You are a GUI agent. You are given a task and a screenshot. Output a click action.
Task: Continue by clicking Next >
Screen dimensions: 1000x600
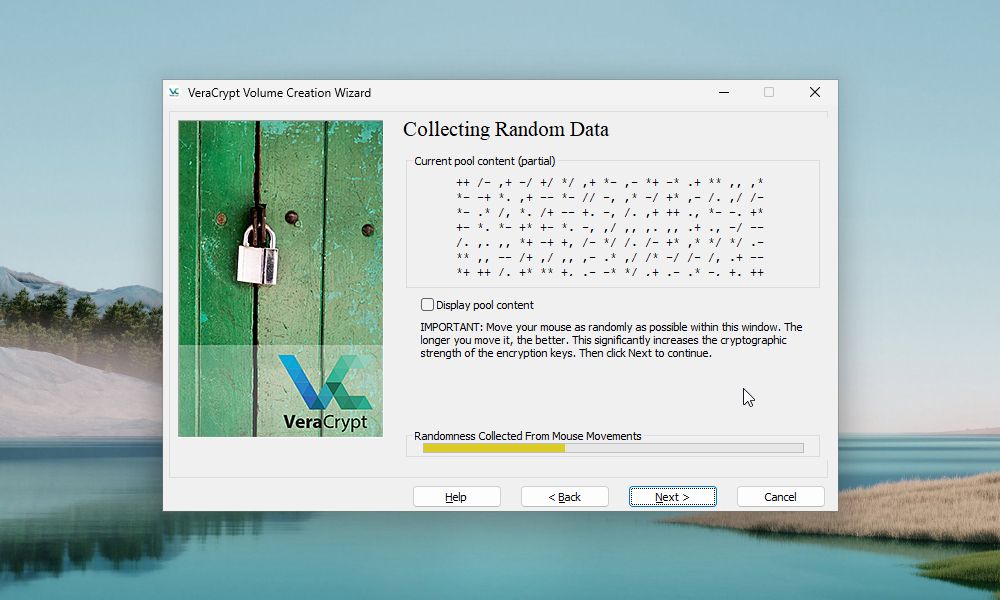(672, 497)
